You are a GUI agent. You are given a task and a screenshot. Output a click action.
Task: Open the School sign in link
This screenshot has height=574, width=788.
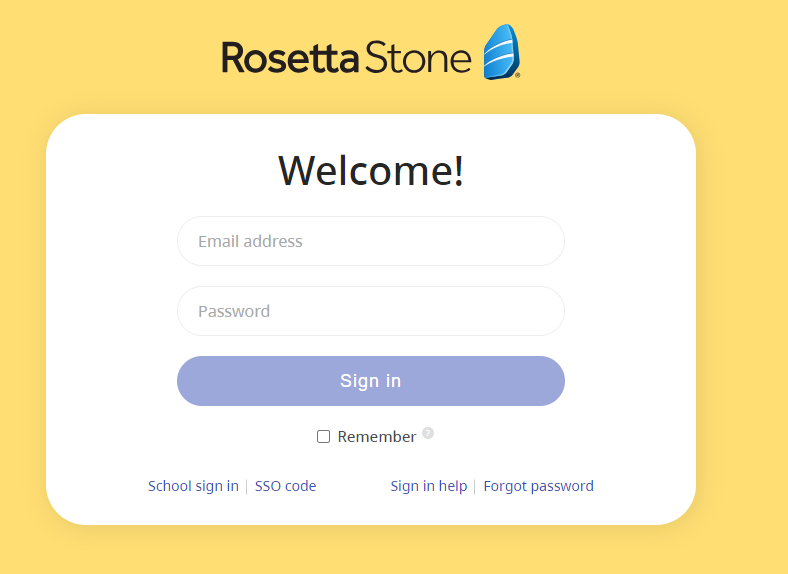pyautogui.click(x=193, y=486)
